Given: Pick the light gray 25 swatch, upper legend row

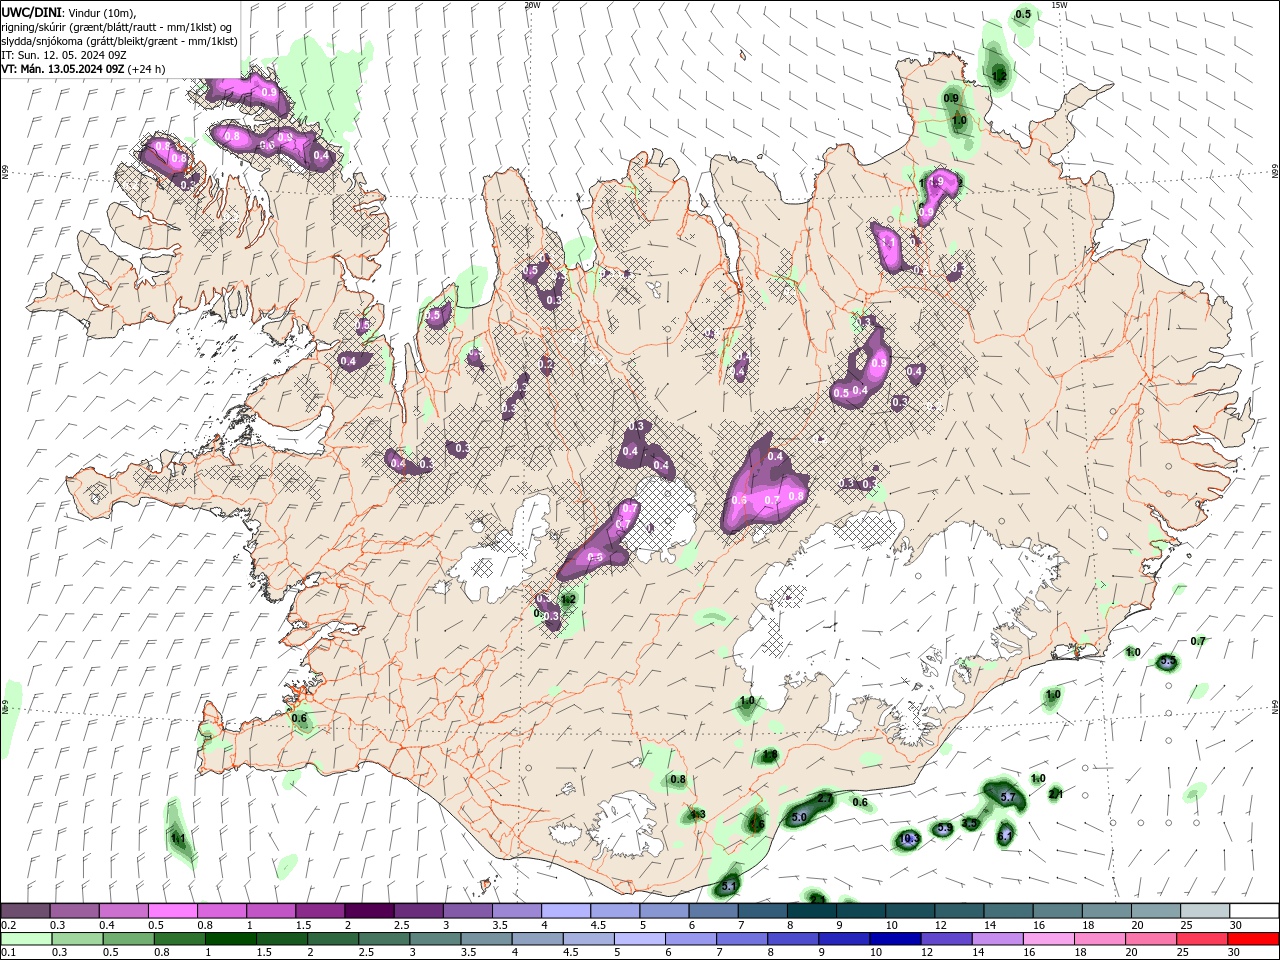Looking at the screenshot, I should pyautogui.click(x=1204, y=911).
